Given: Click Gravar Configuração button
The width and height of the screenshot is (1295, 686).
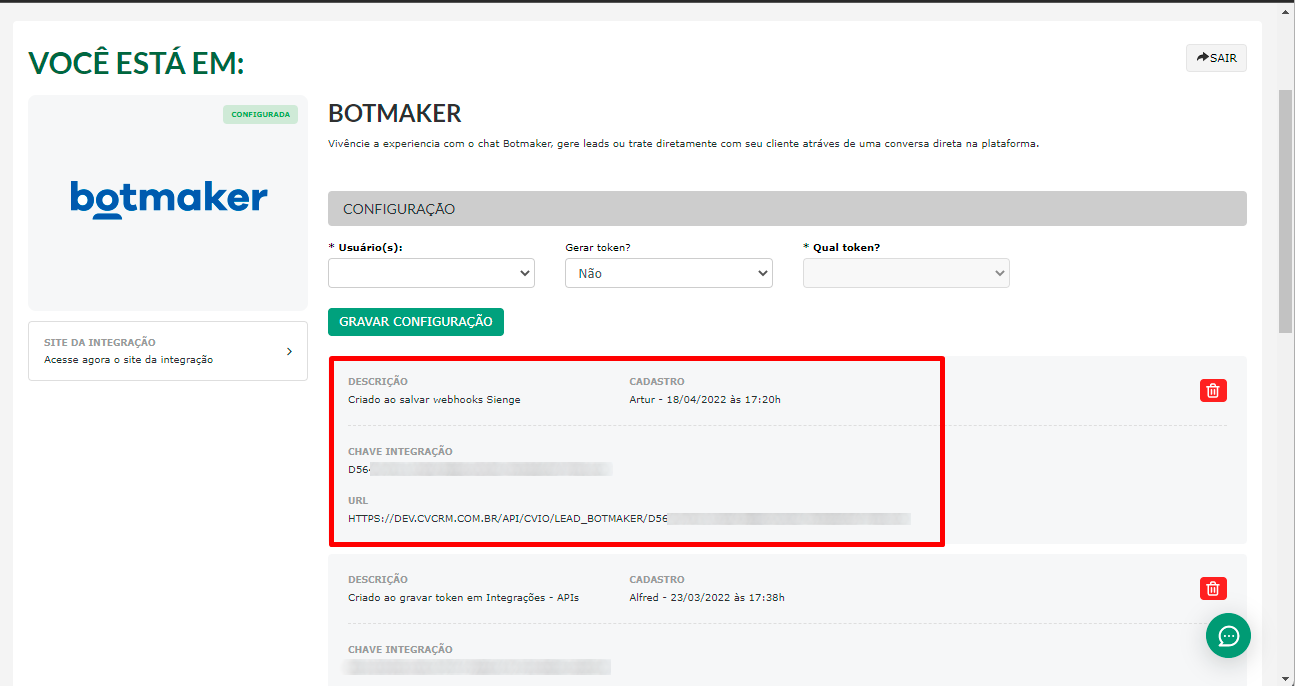Looking at the screenshot, I should pos(416,321).
